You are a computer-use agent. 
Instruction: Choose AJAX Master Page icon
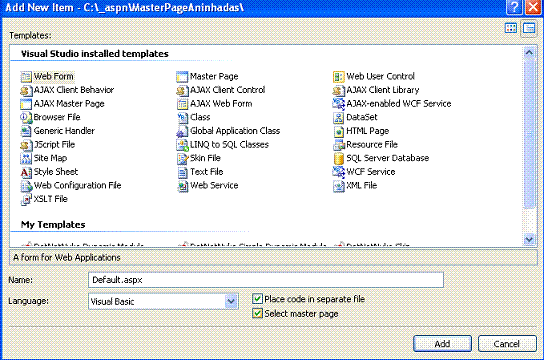click(x=26, y=104)
